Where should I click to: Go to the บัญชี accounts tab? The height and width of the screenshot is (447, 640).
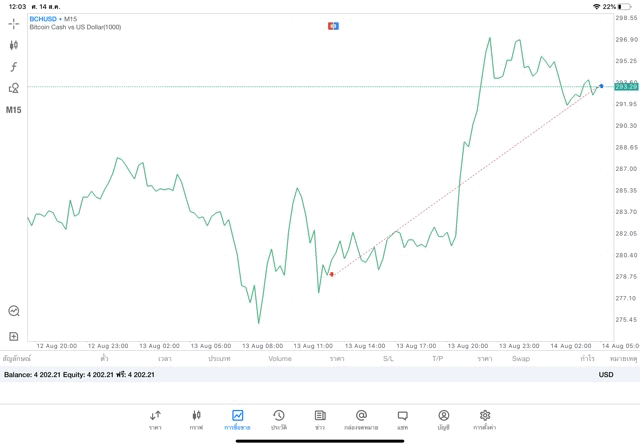click(x=443, y=419)
